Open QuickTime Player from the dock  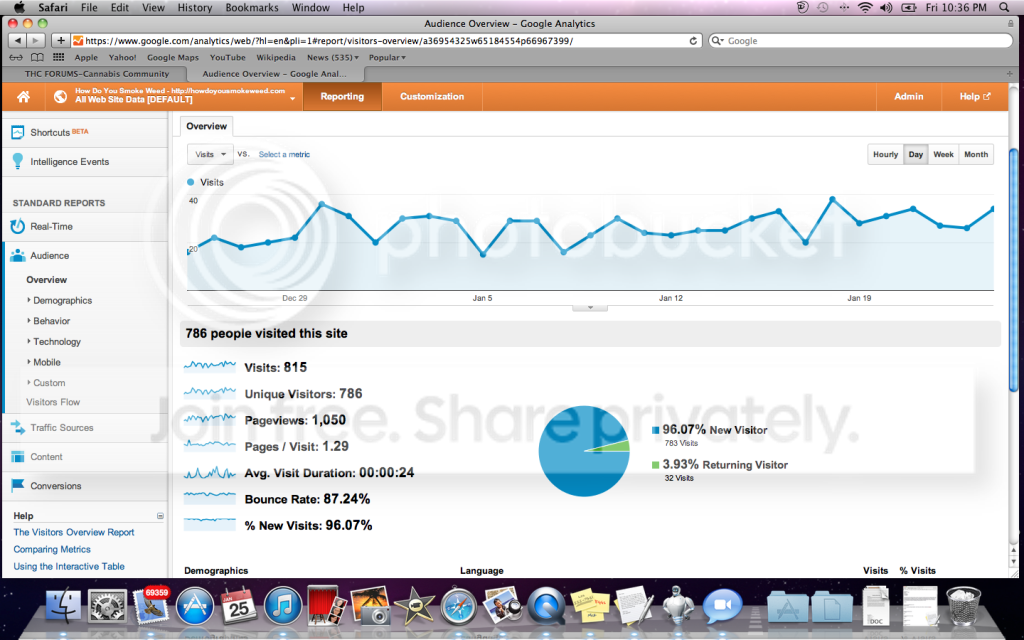click(546, 605)
